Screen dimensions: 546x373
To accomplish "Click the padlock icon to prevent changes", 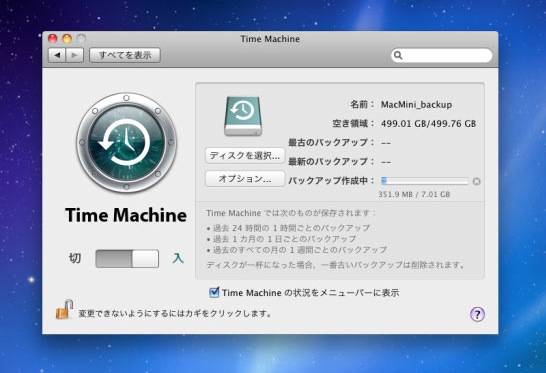I will [x=64, y=309].
